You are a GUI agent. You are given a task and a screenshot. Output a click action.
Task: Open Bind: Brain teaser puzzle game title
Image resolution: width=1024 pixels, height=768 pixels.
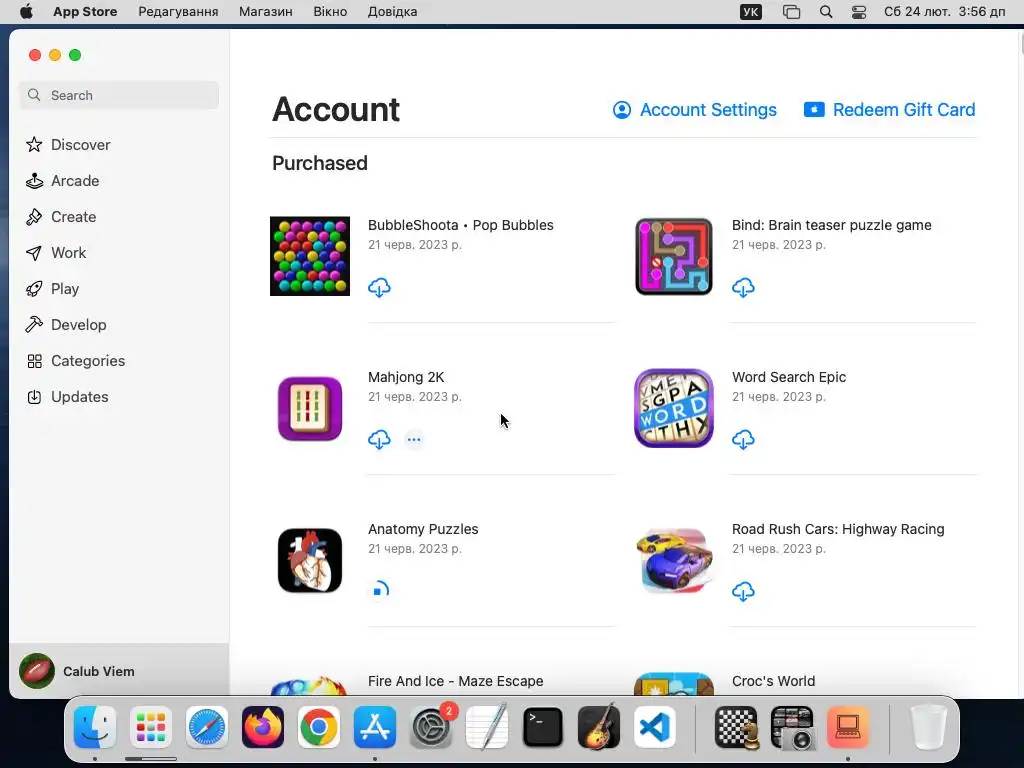831,225
